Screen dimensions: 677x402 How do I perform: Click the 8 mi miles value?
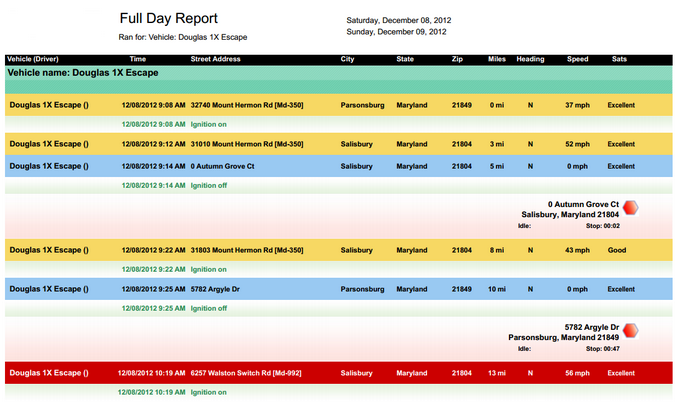(497, 250)
